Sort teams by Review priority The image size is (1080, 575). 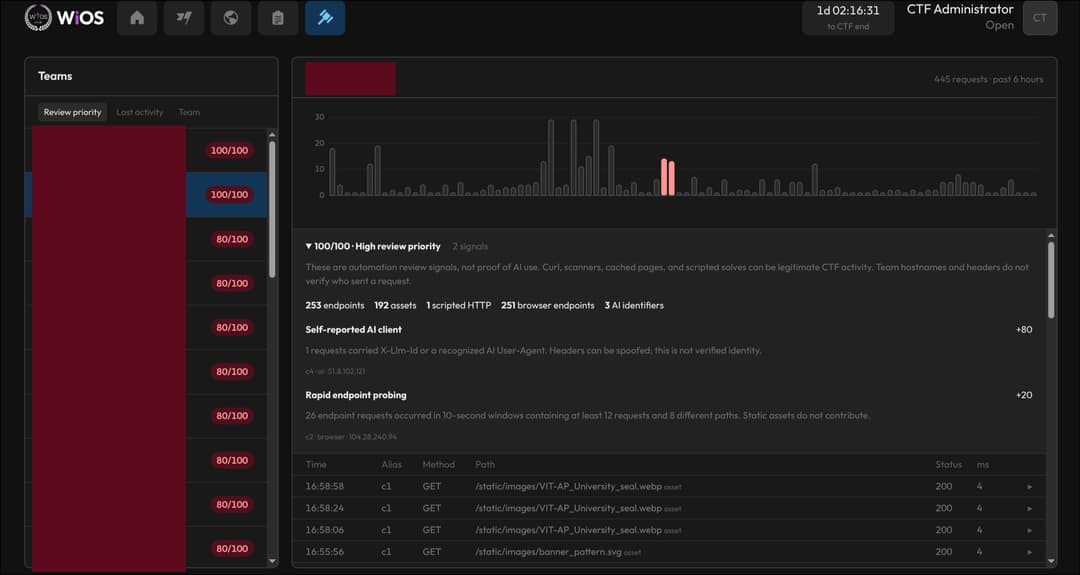[x=72, y=112]
